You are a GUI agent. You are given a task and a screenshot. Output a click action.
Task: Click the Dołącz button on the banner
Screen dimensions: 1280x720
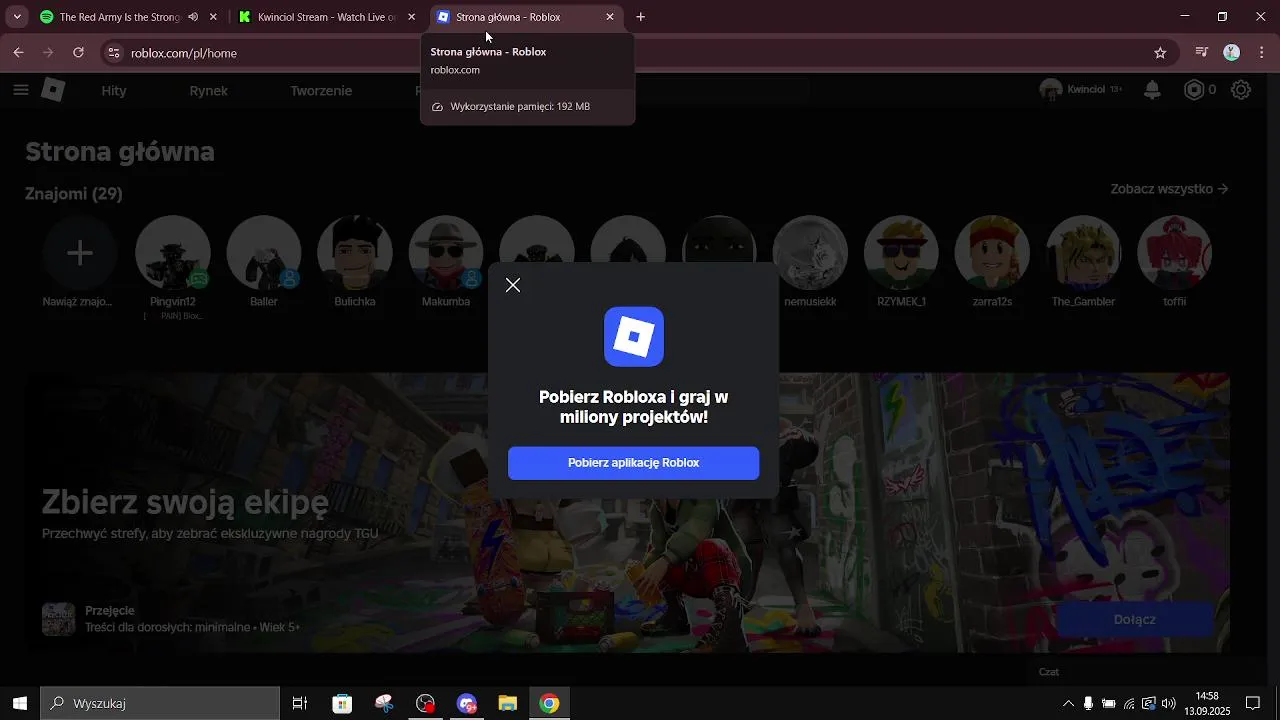coord(1134,619)
